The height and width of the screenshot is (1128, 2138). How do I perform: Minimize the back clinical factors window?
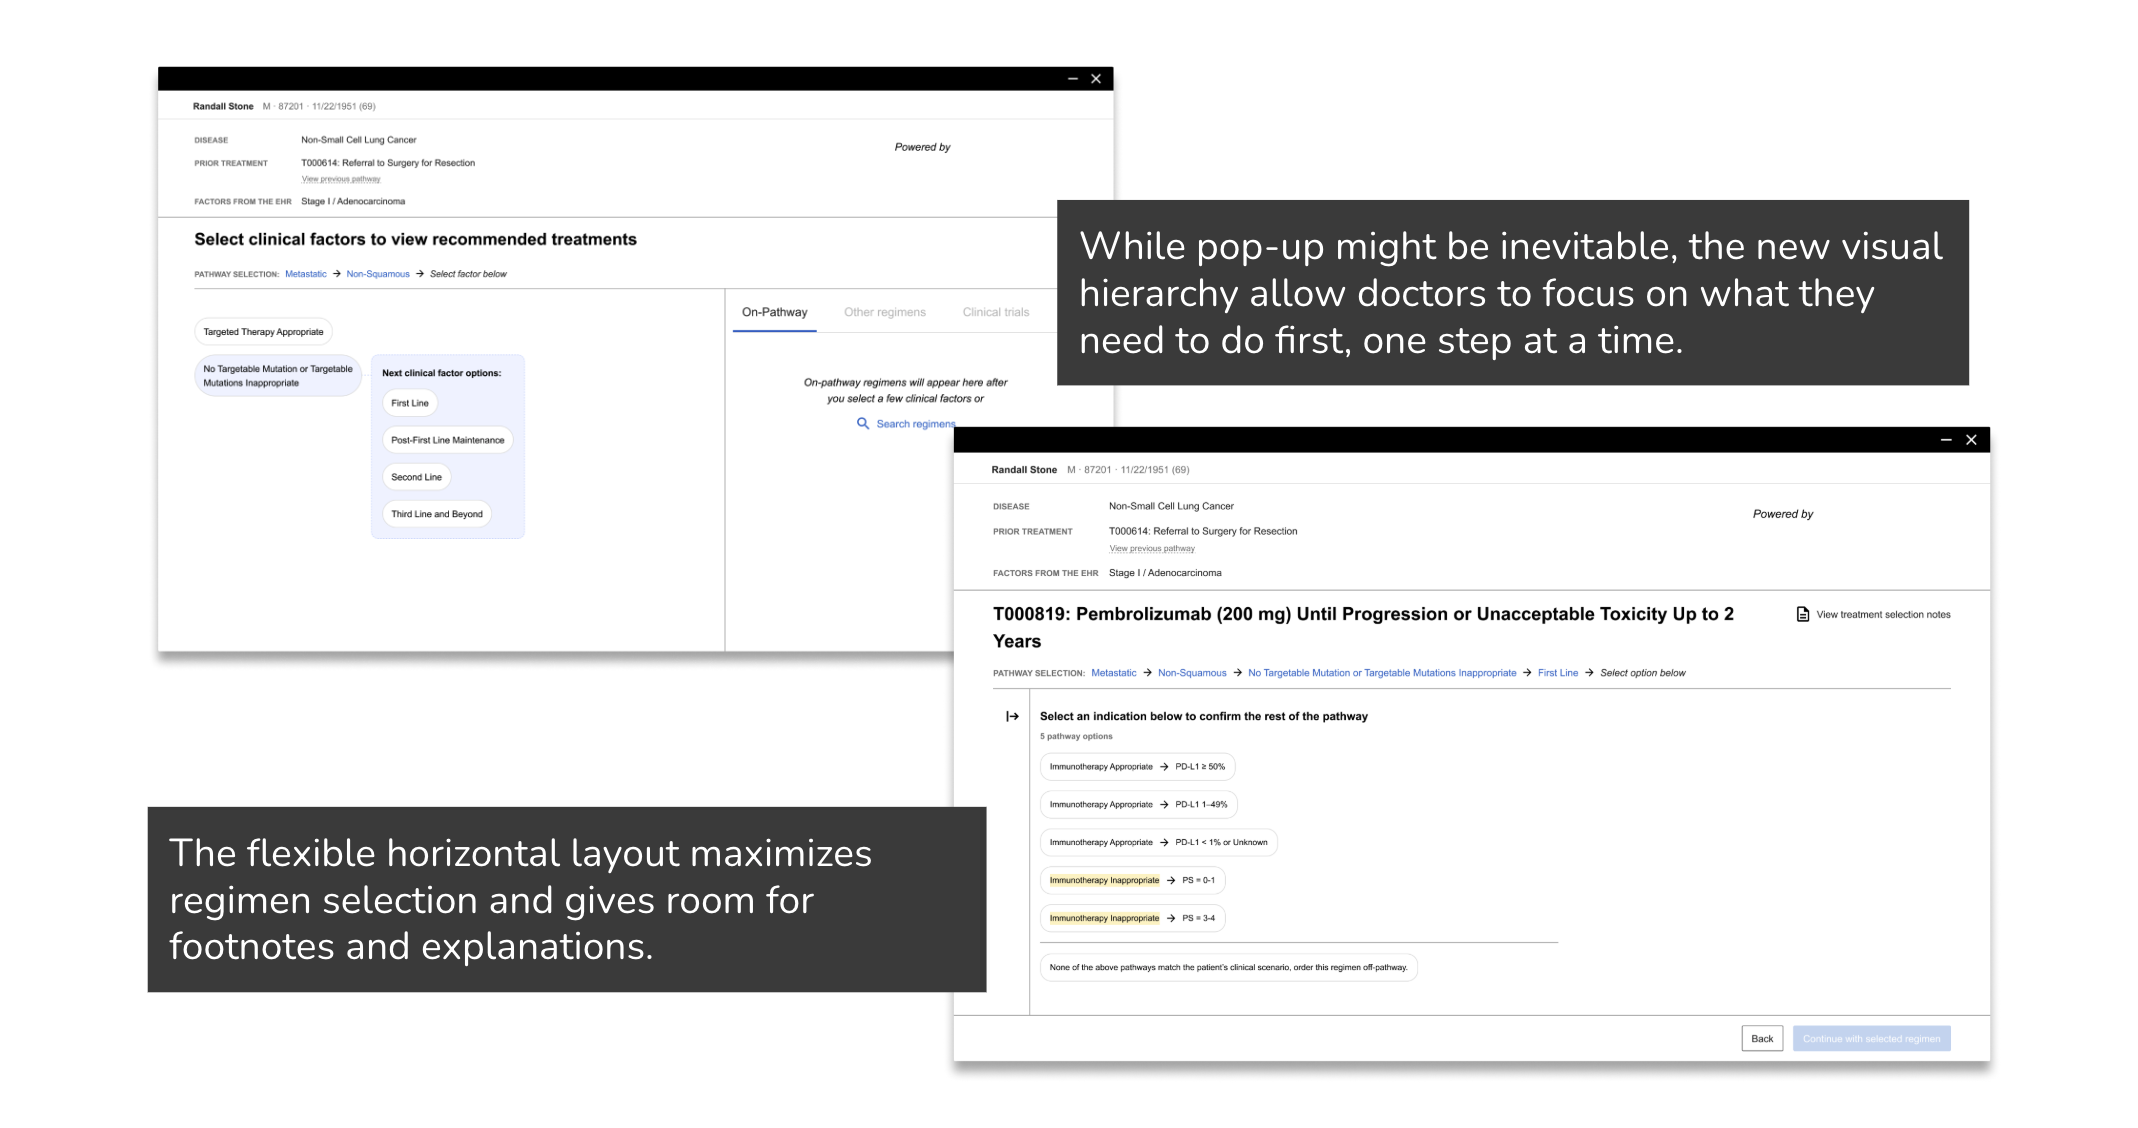tap(1072, 79)
